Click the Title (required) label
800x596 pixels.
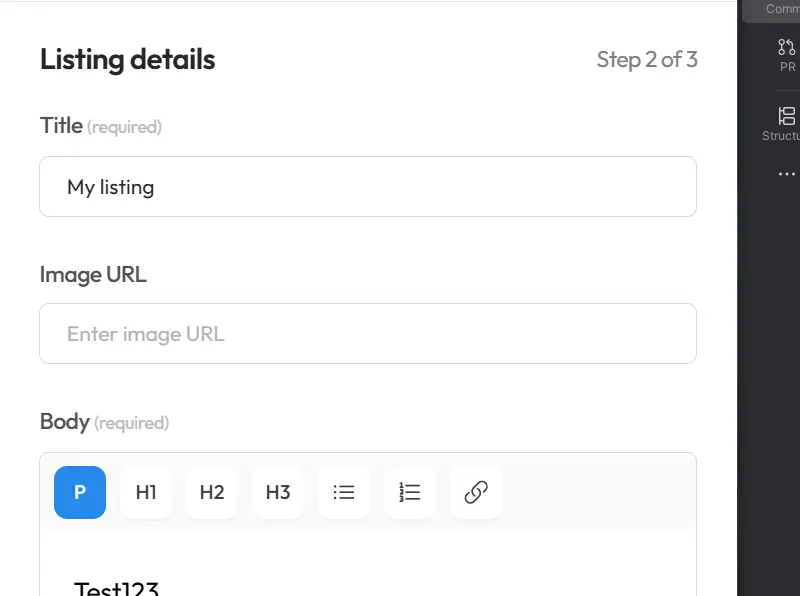coord(100,125)
